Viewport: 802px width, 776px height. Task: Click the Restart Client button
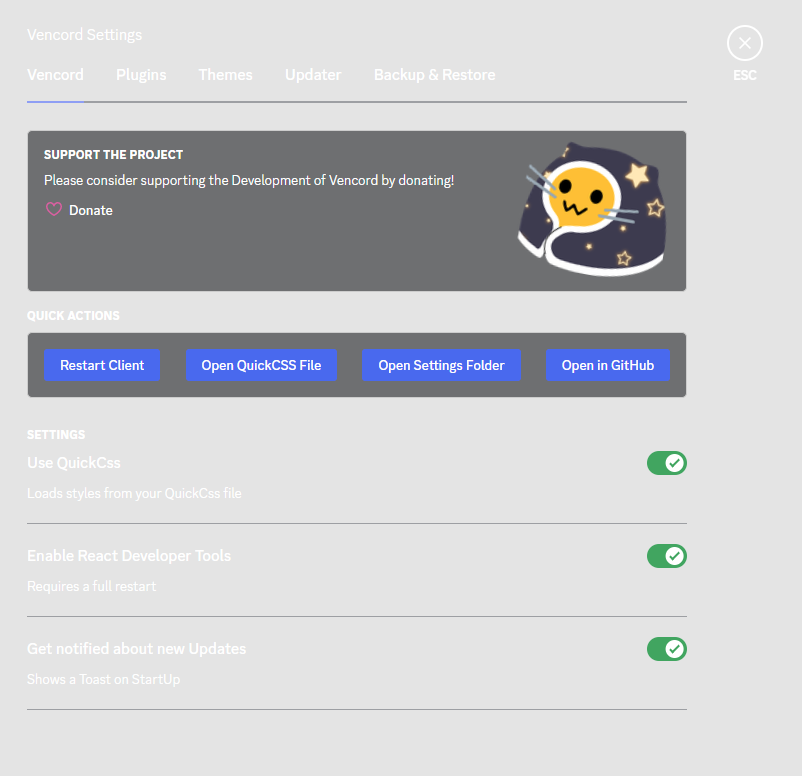(x=102, y=365)
